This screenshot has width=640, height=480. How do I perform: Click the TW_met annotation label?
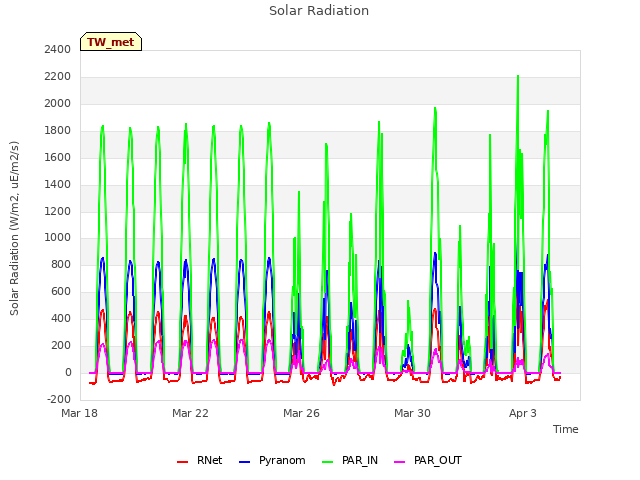(111, 42)
